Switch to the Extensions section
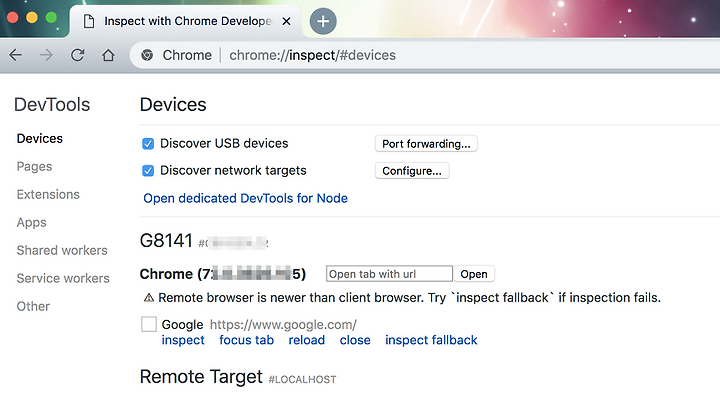Viewport: 720px width, 411px height. coord(48,195)
